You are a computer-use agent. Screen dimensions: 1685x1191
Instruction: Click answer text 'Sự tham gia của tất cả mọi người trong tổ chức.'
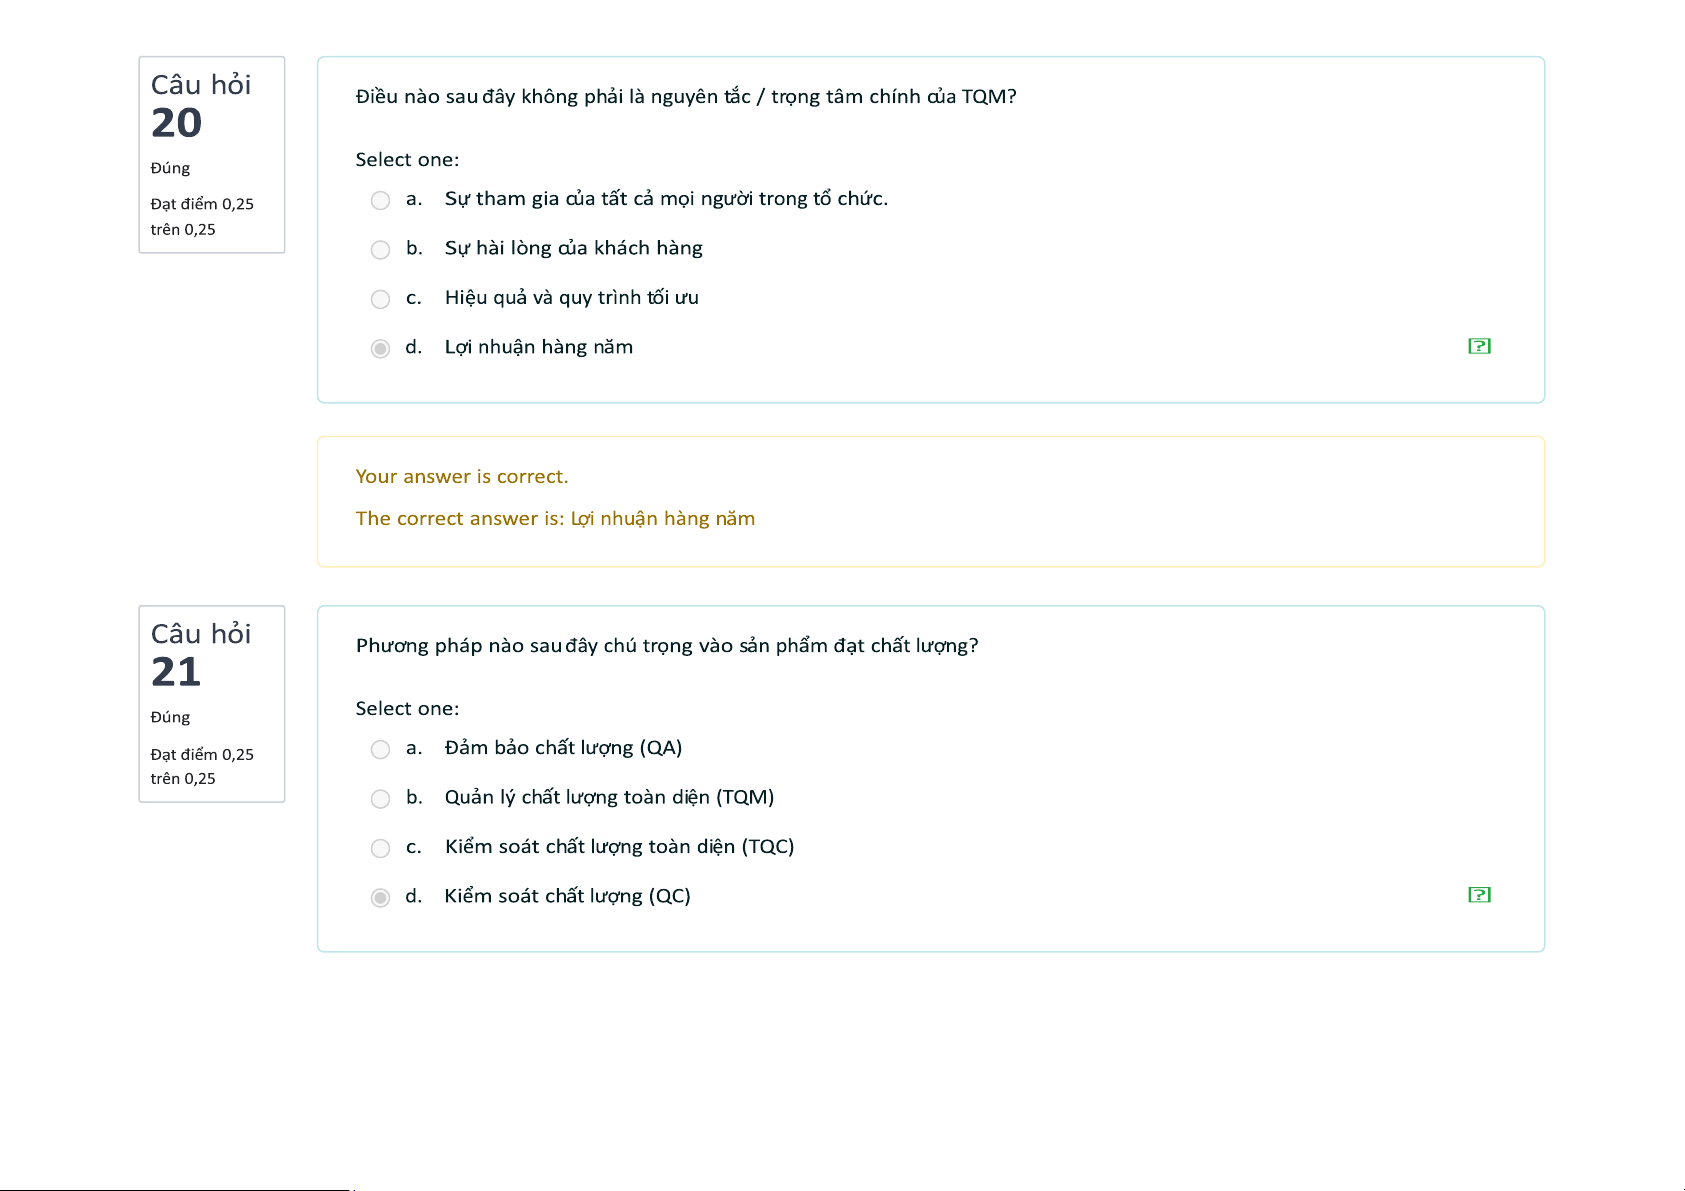(666, 199)
